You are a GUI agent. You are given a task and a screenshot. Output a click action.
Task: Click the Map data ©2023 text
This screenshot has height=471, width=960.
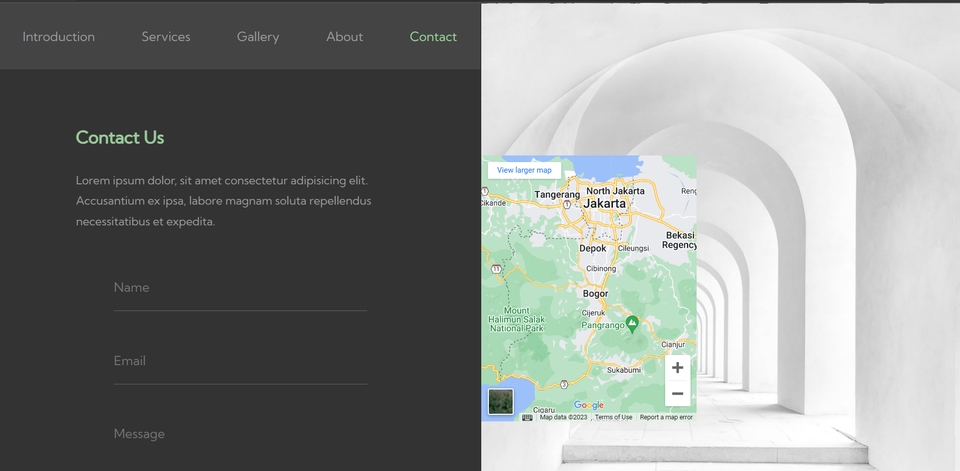click(563, 418)
